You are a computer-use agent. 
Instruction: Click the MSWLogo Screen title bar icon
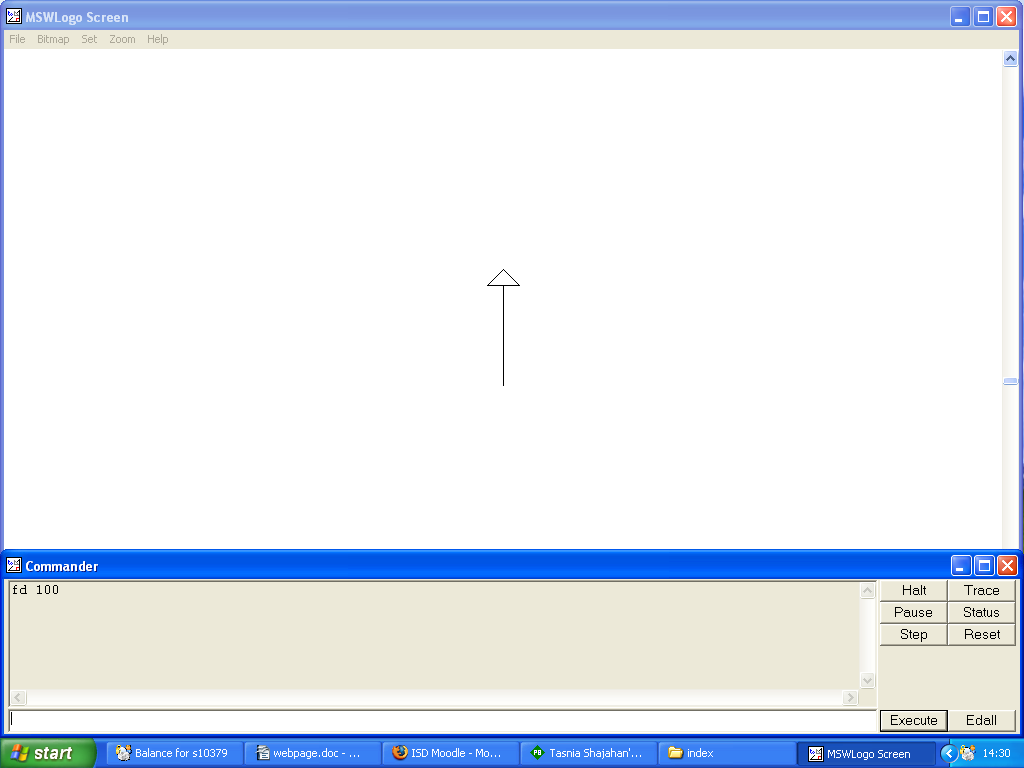click(14, 17)
